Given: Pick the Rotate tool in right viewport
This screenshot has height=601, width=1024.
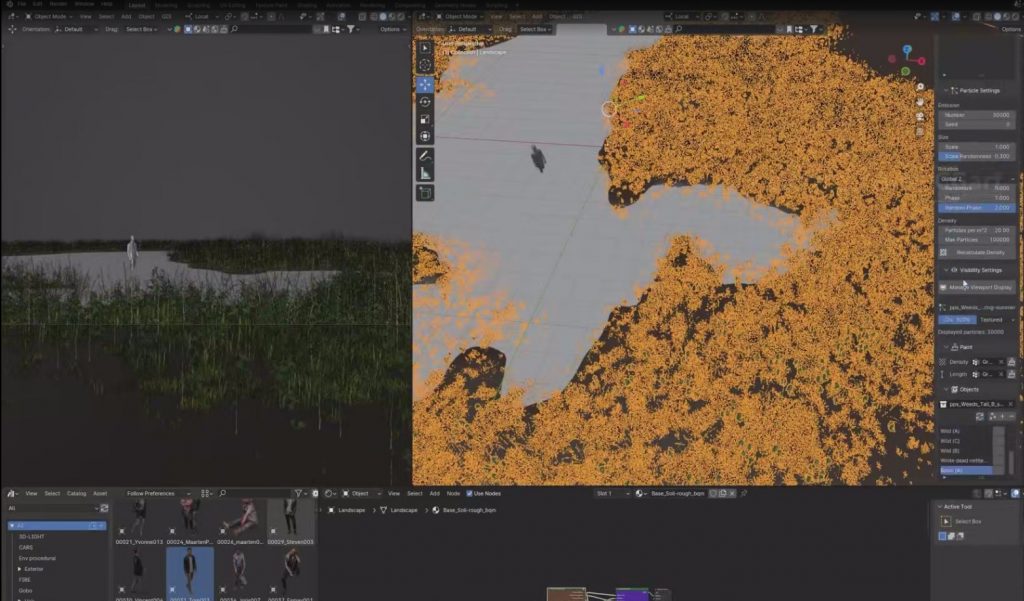Looking at the screenshot, I should (x=425, y=102).
